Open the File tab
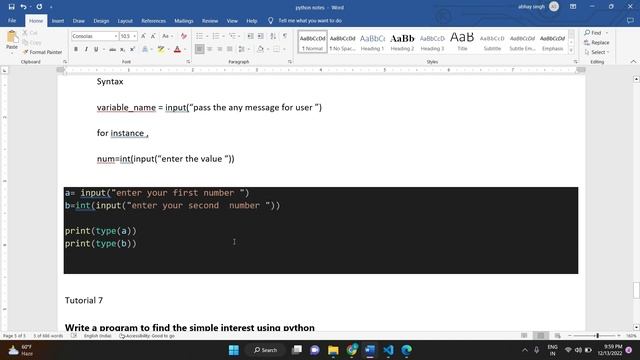Viewport: 640px width, 360px height. click(12, 20)
